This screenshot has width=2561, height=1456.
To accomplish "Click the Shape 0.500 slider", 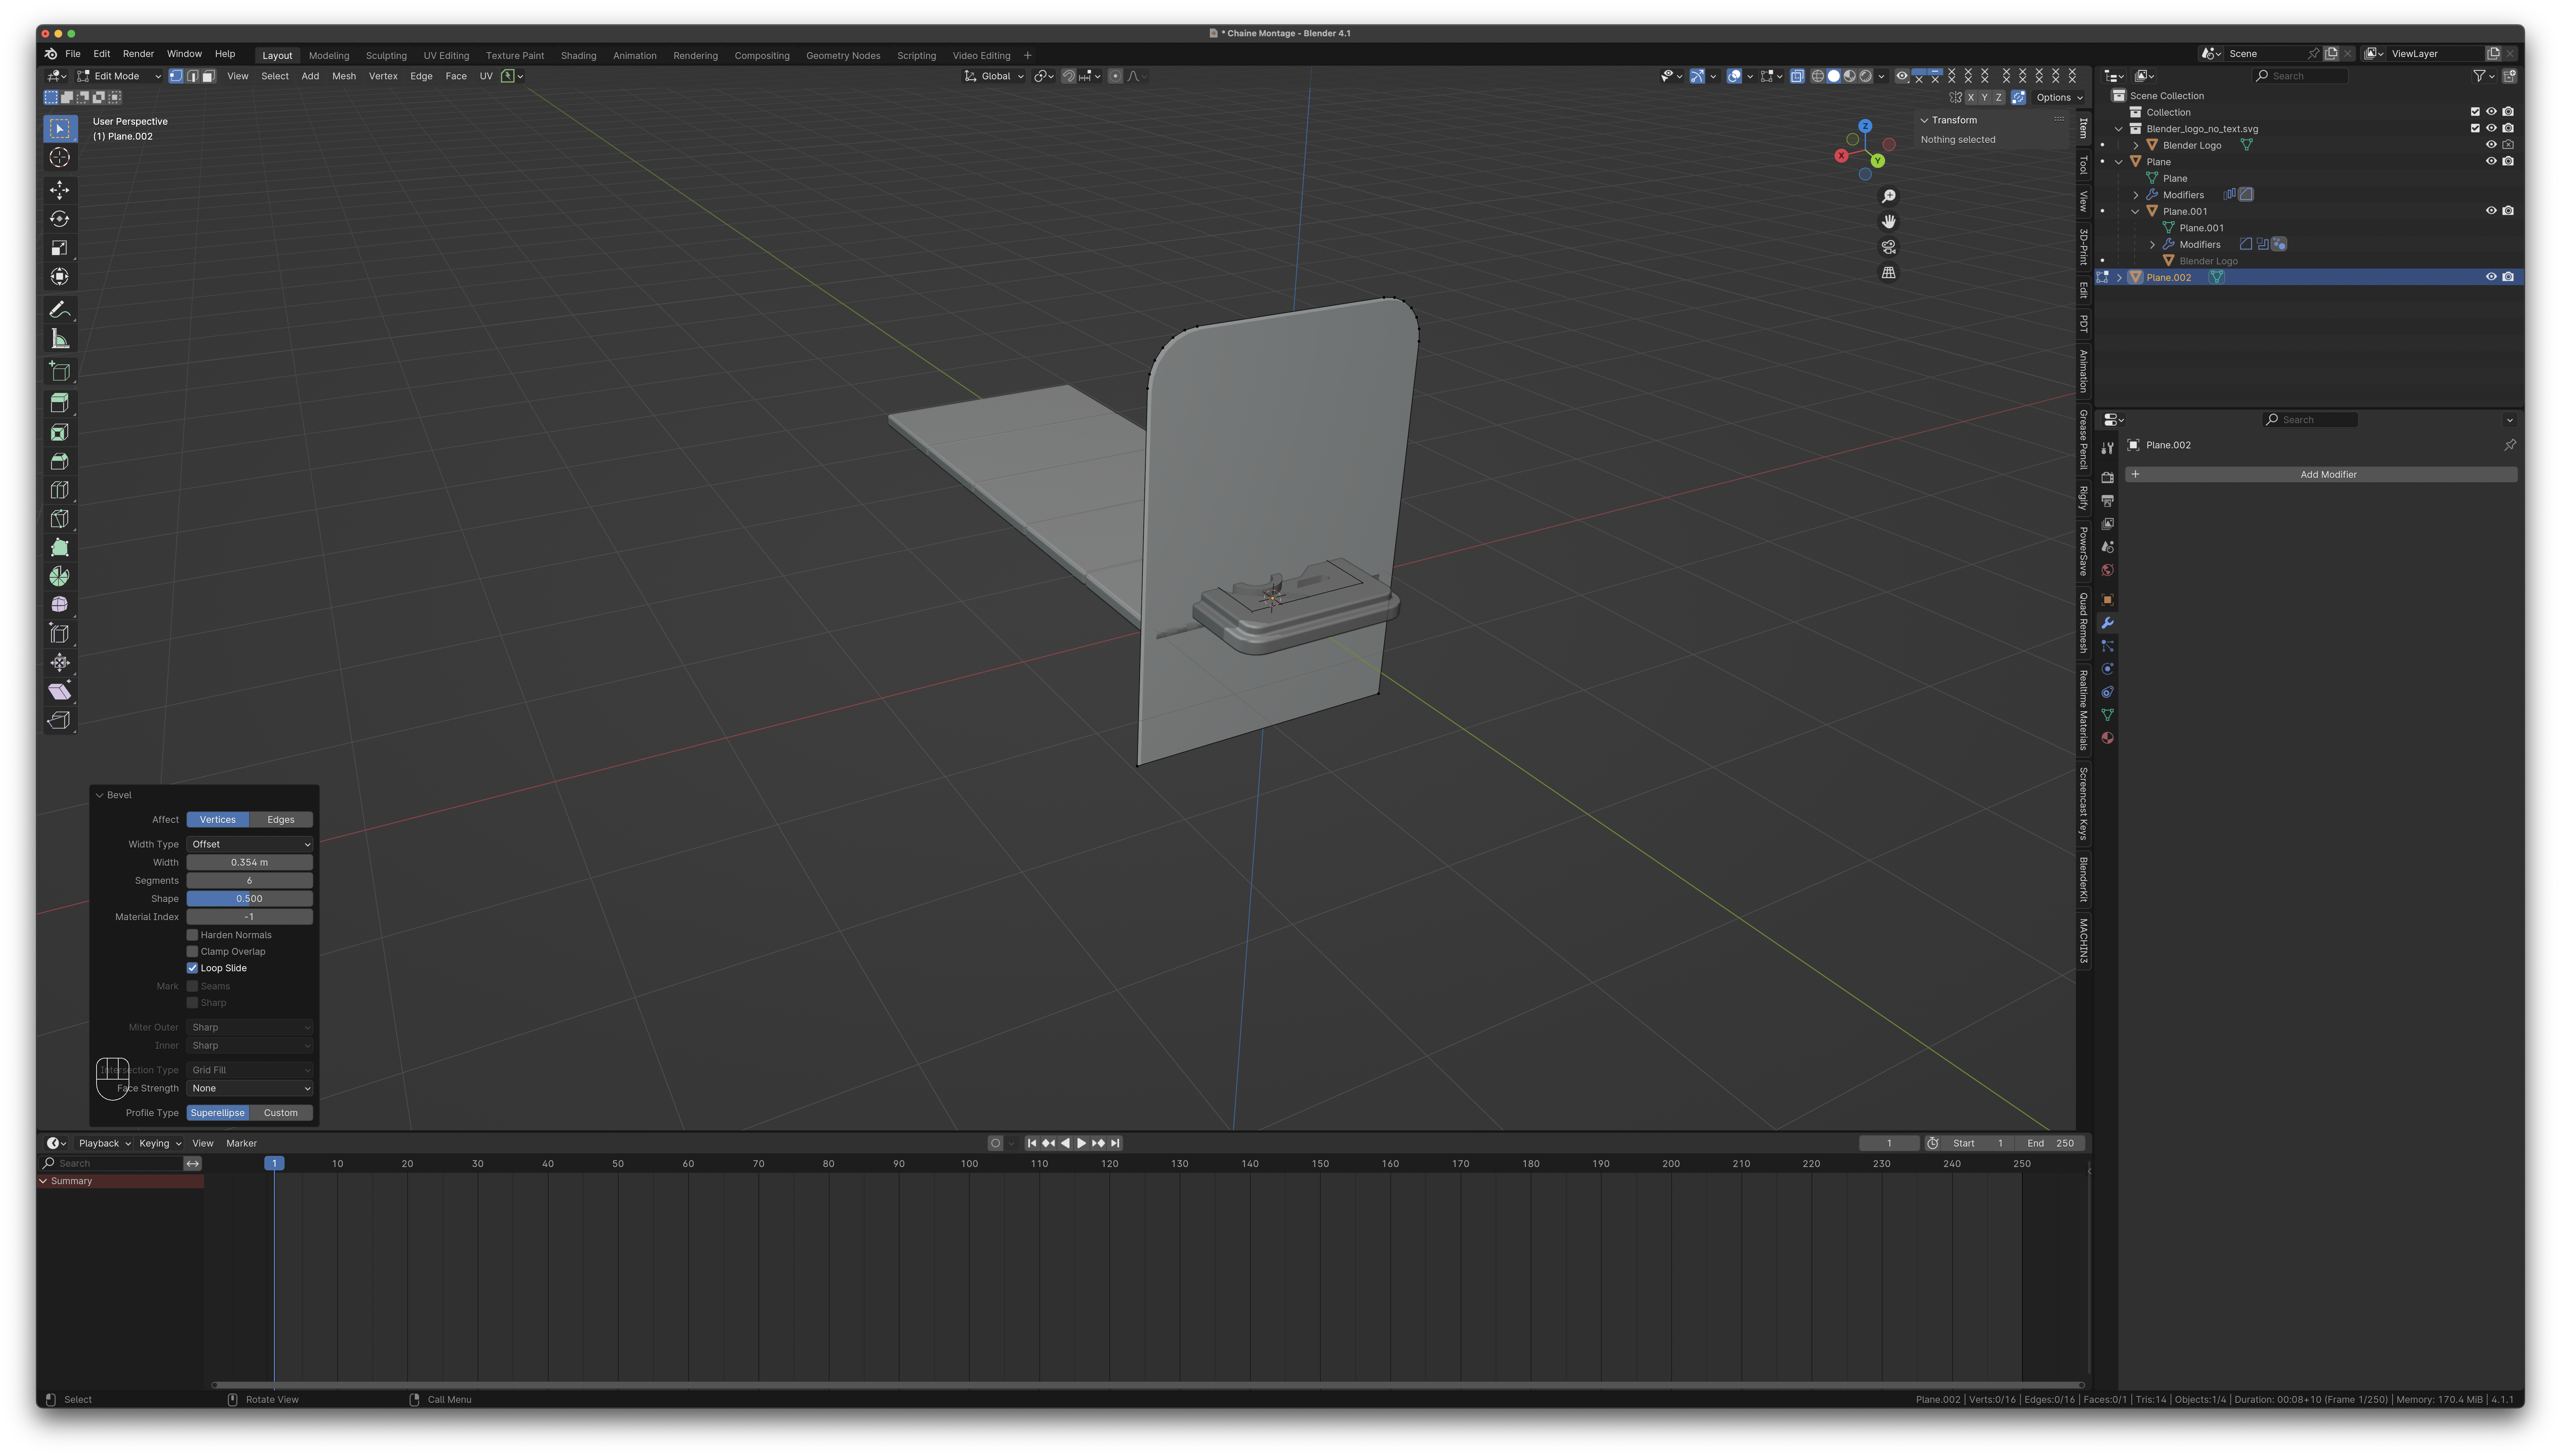I will [x=250, y=899].
